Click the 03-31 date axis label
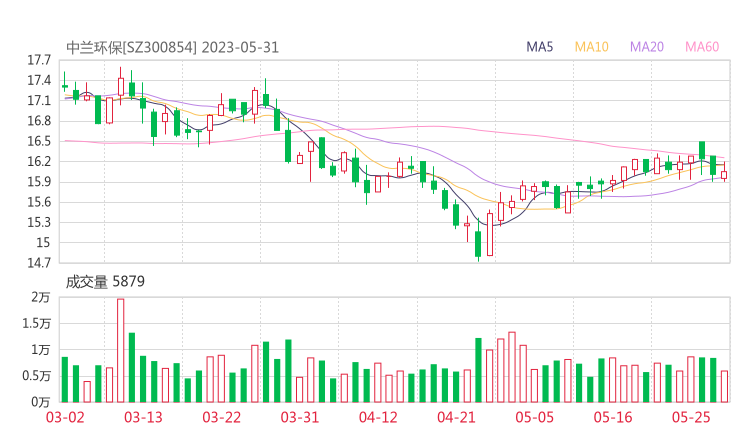This screenshot has width=740, height=440. click(x=300, y=417)
